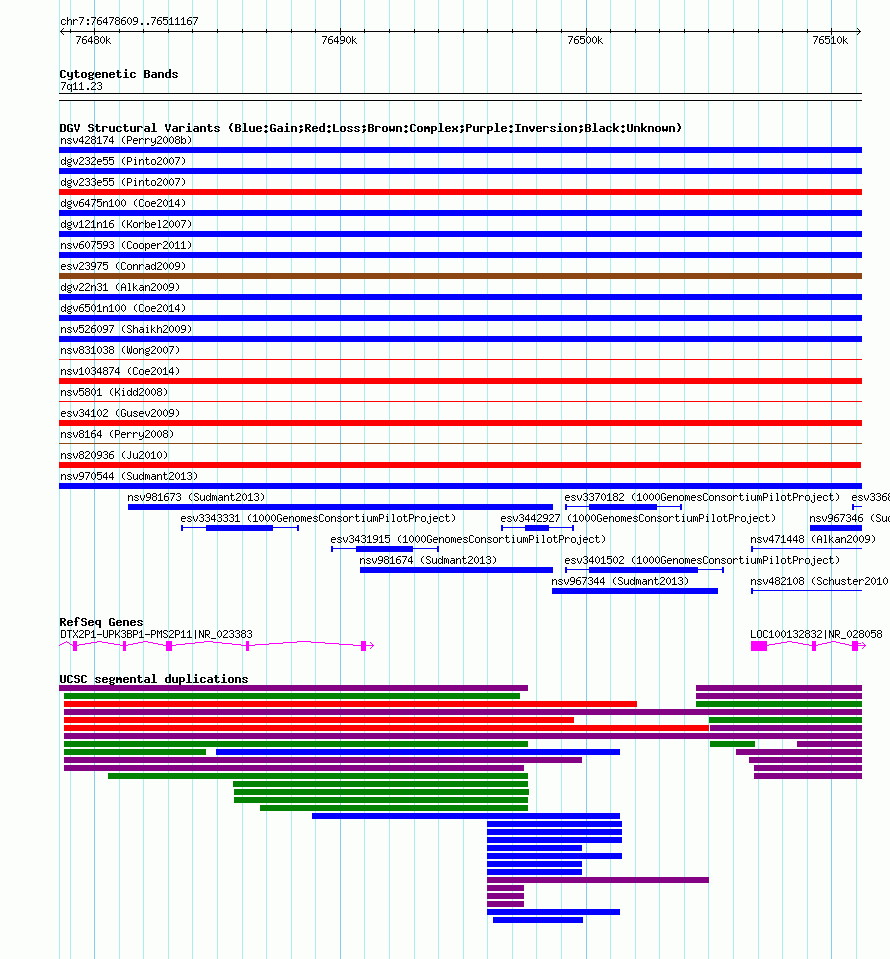Viewport: 890px width, 959px height.
Task: Click the brown esv23975 (Conrad2009) complex bar
Action: coord(461,276)
